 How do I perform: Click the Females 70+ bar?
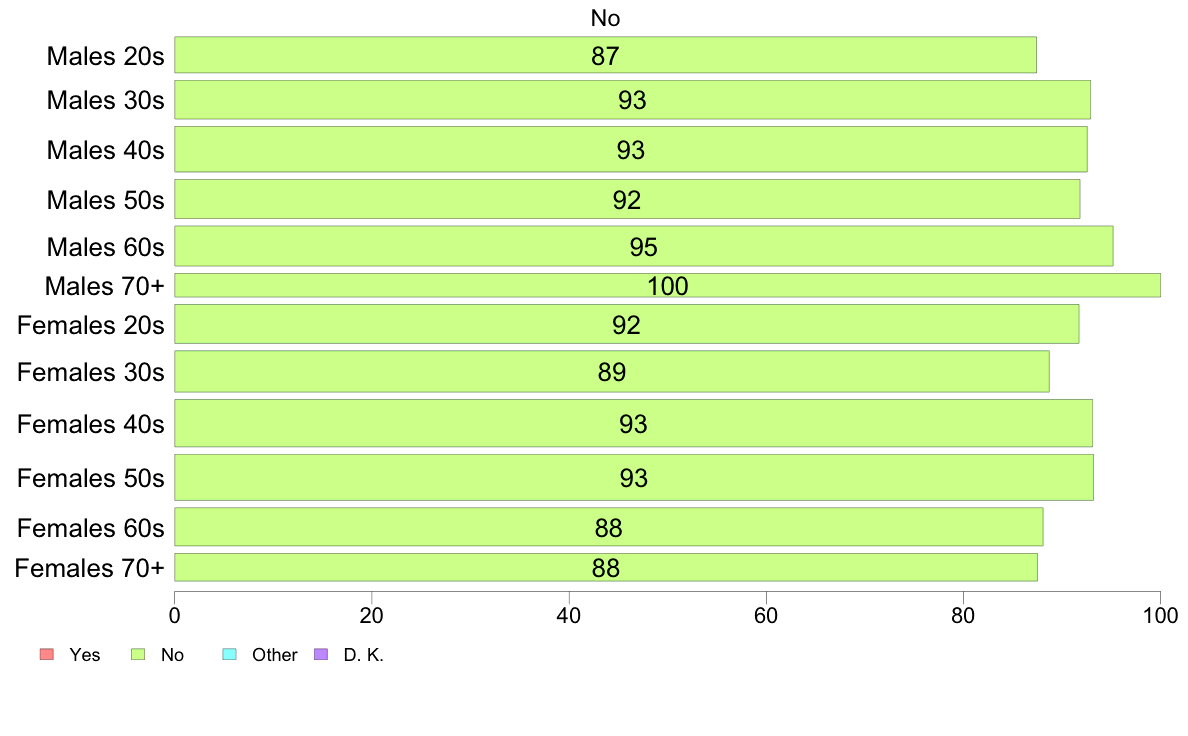pyautogui.click(x=605, y=568)
